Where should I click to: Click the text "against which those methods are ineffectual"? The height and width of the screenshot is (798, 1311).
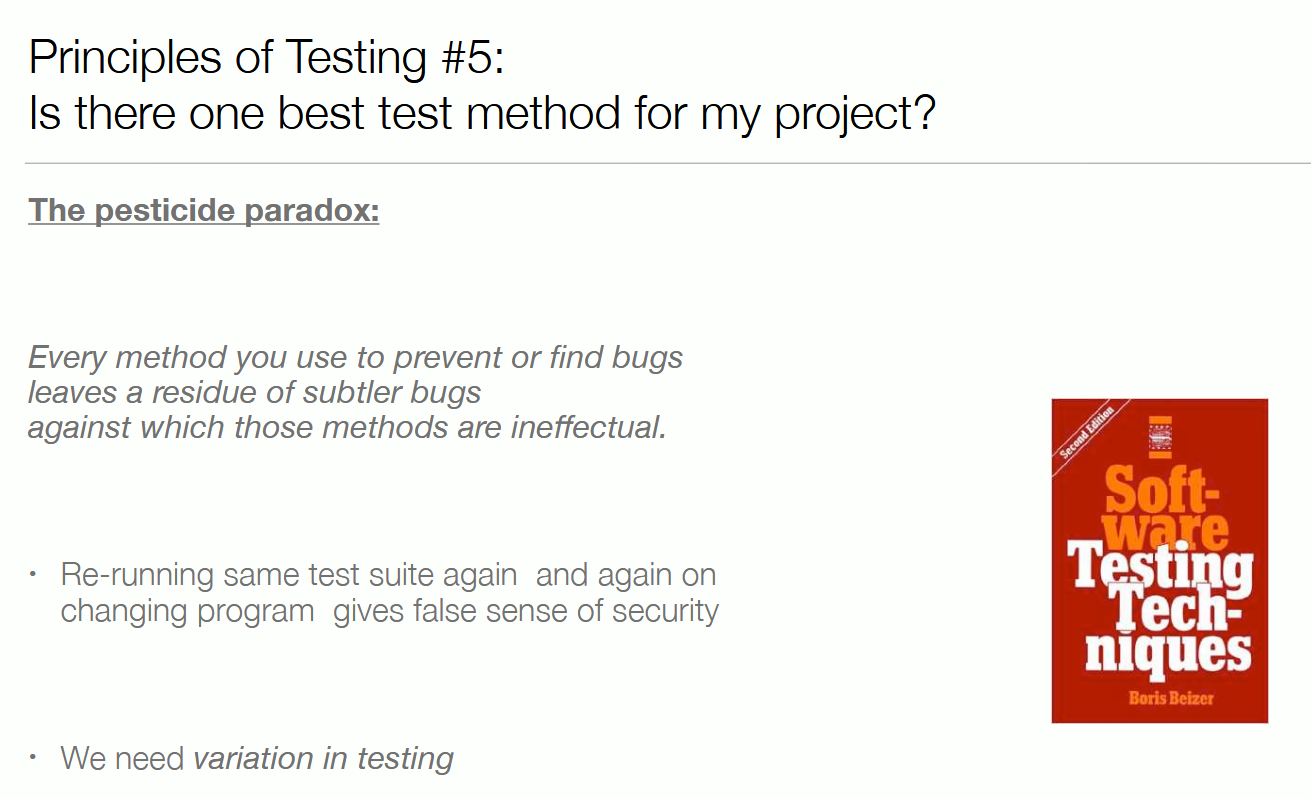[x=347, y=427]
